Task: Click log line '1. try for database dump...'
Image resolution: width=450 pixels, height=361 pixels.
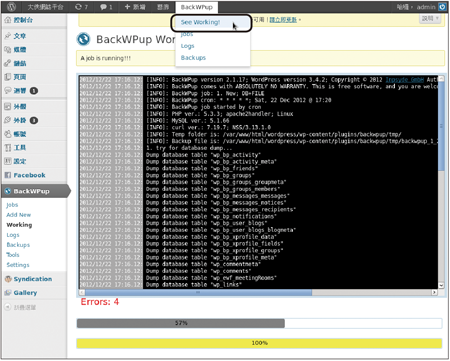Action: (x=189, y=148)
